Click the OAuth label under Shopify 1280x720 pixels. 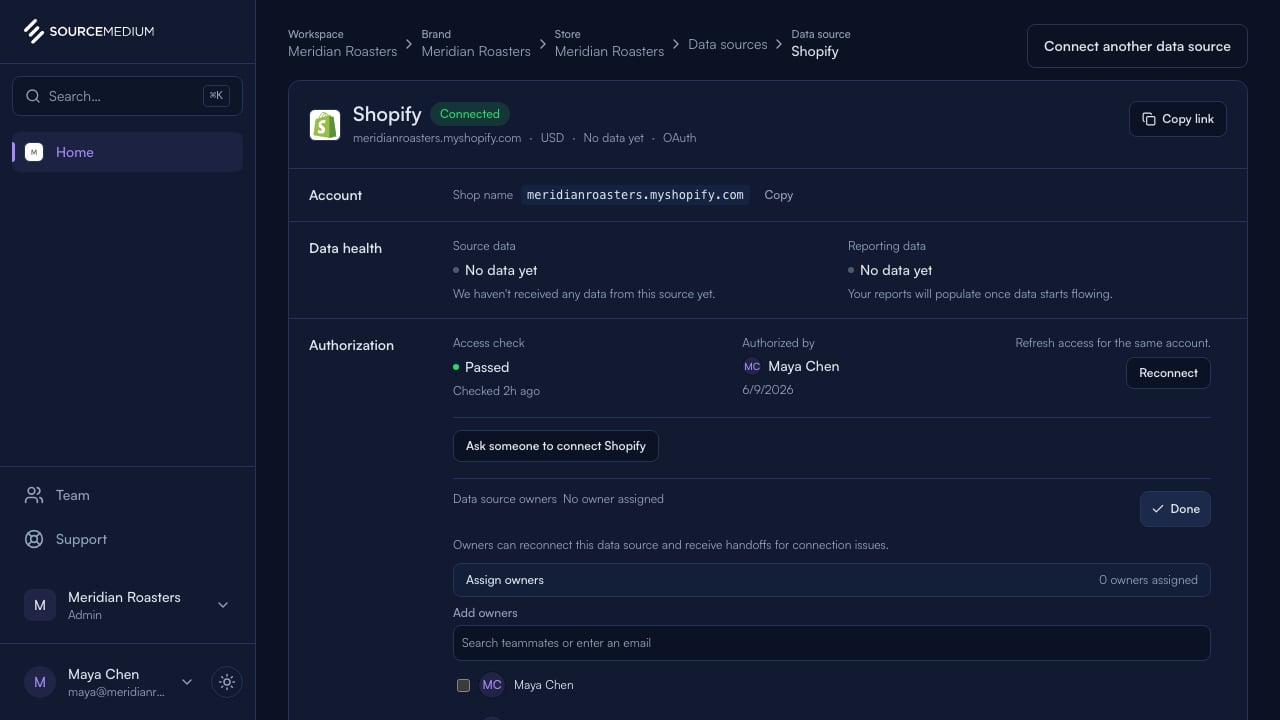point(679,138)
